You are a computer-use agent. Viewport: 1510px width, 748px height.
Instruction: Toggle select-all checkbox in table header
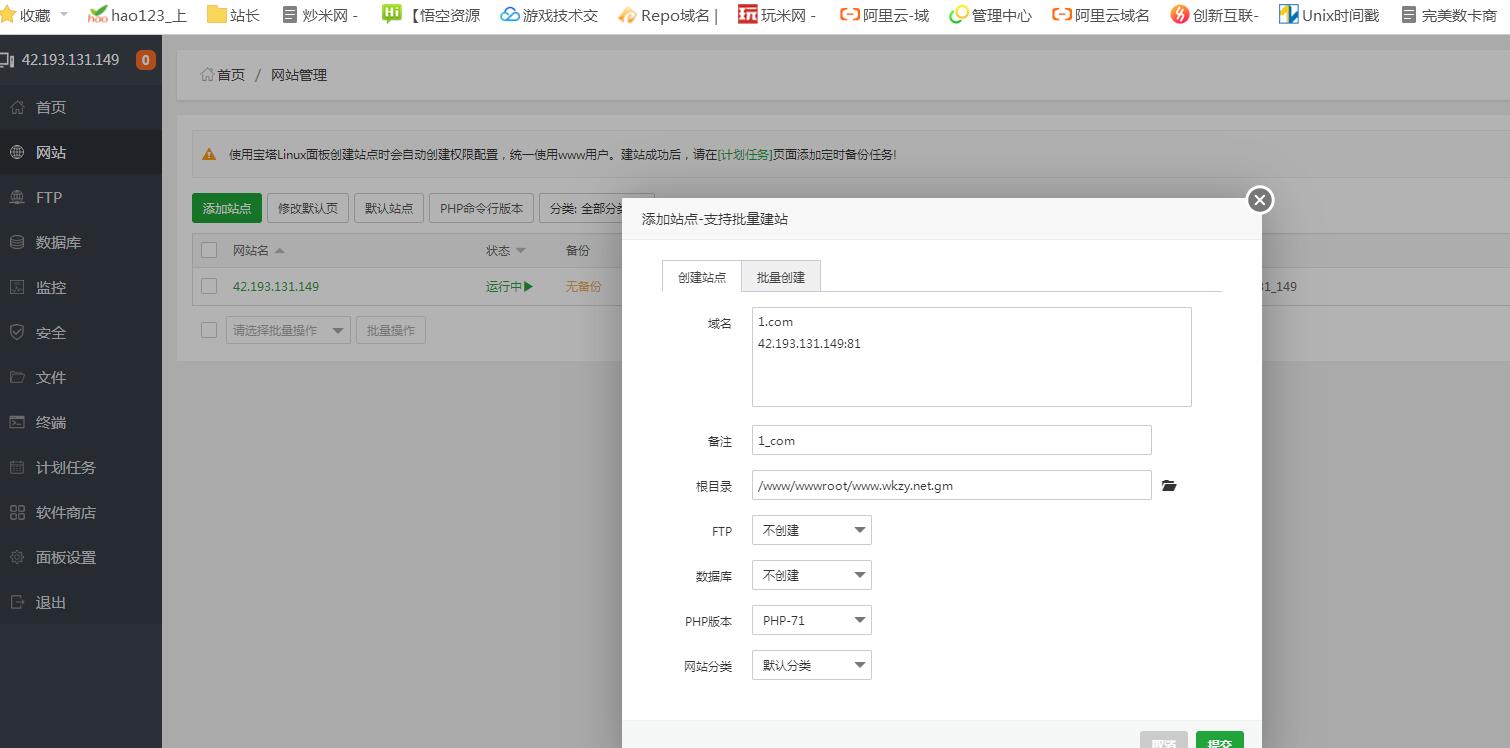point(209,250)
